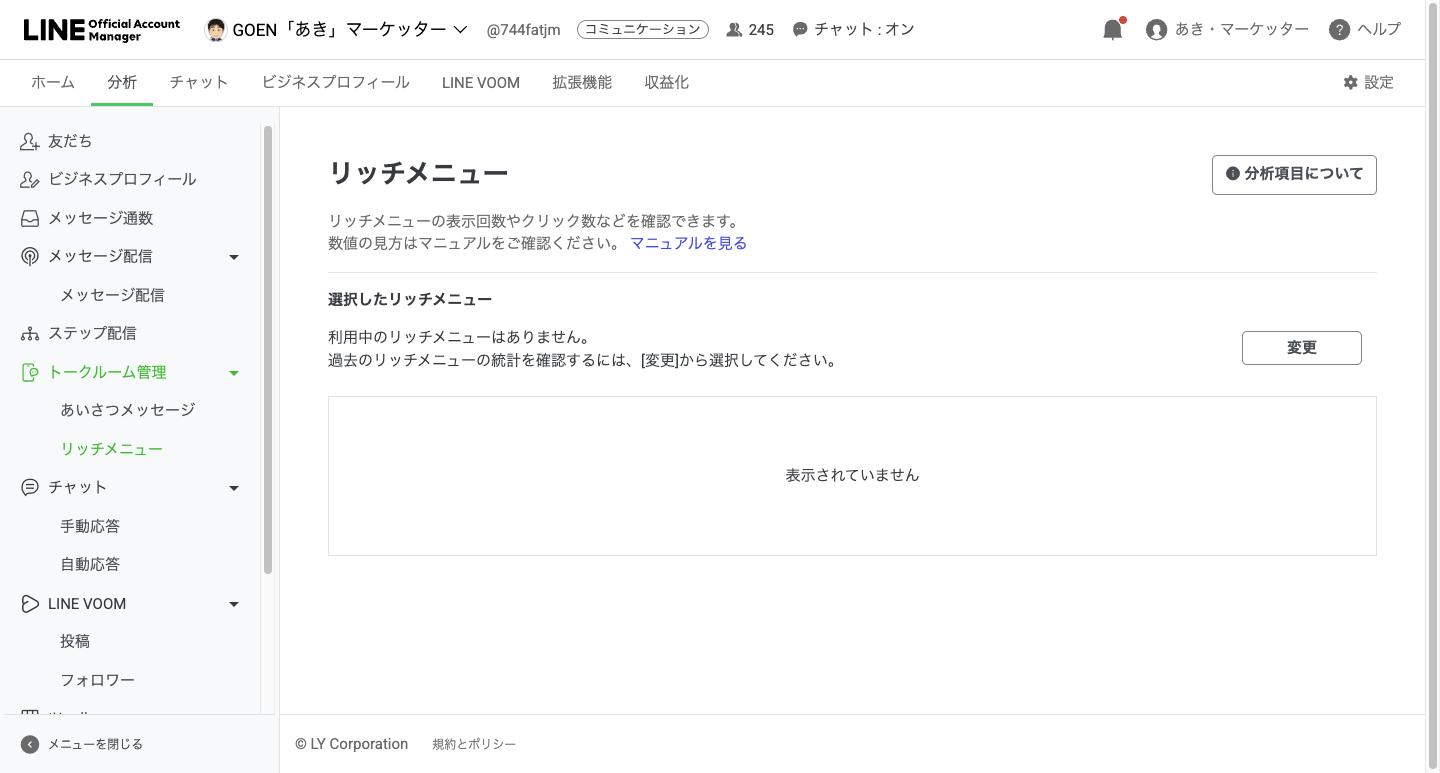Select リッチメニュー in the sidebar
Image resolution: width=1440 pixels, height=773 pixels.
click(x=111, y=449)
